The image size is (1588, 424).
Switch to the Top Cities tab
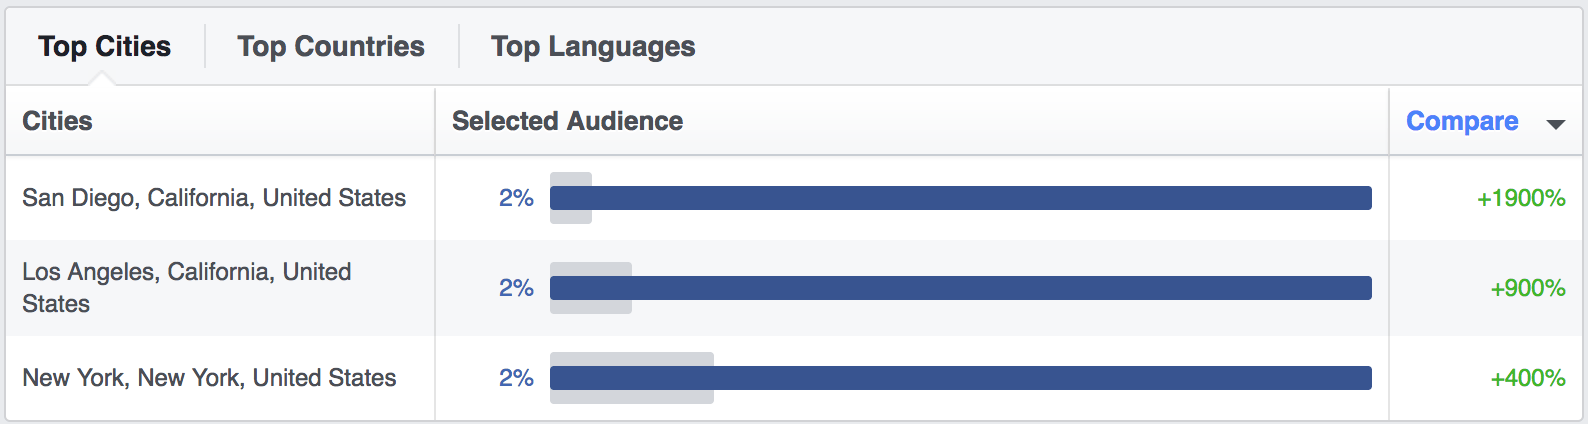104,46
